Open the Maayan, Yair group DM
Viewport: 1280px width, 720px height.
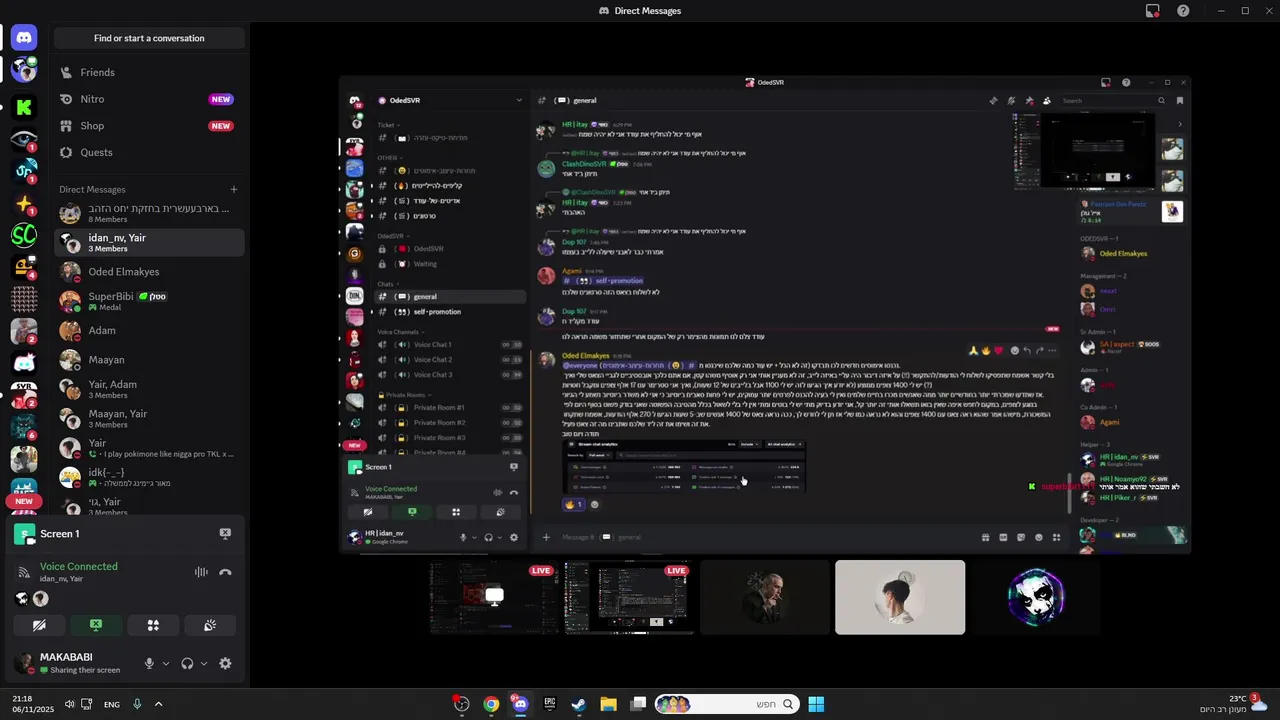[x=149, y=418]
